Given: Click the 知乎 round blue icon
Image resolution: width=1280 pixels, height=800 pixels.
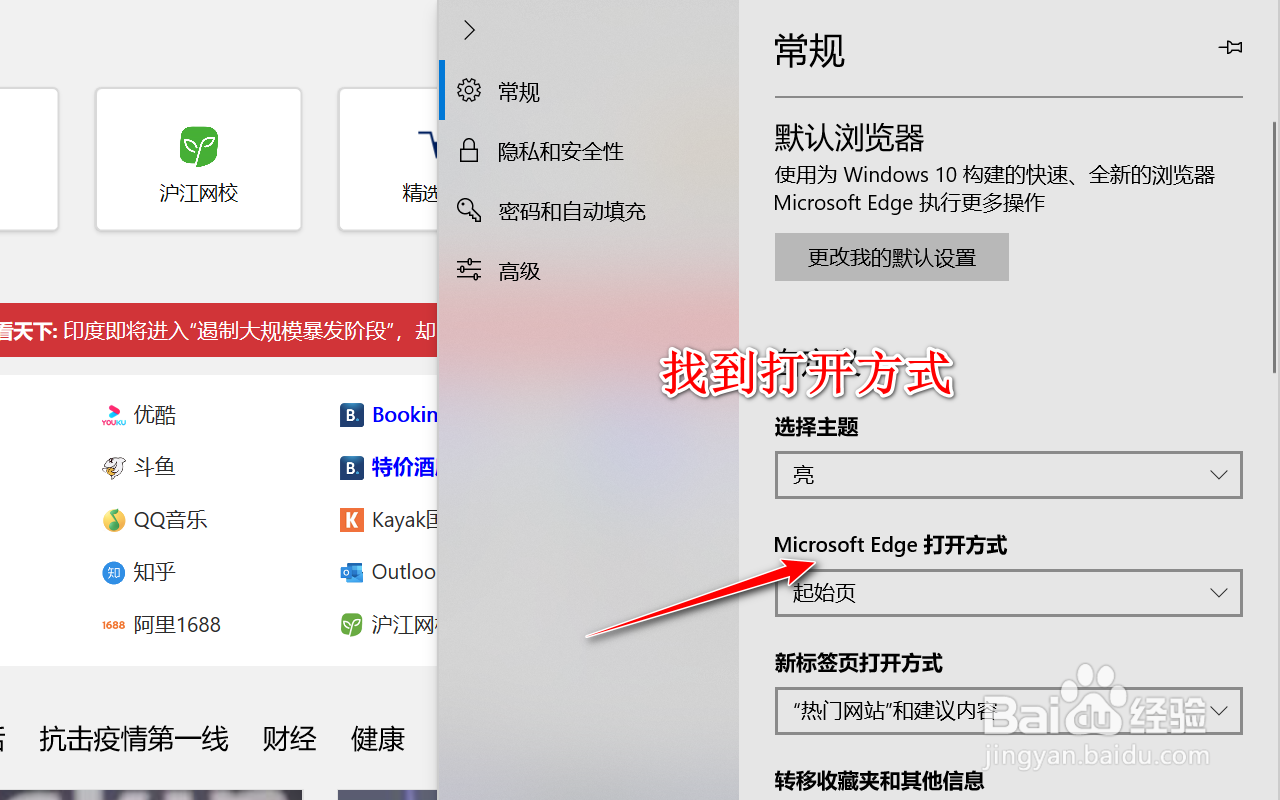Looking at the screenshot, I should pyautogui.click(x=113, y=572).
